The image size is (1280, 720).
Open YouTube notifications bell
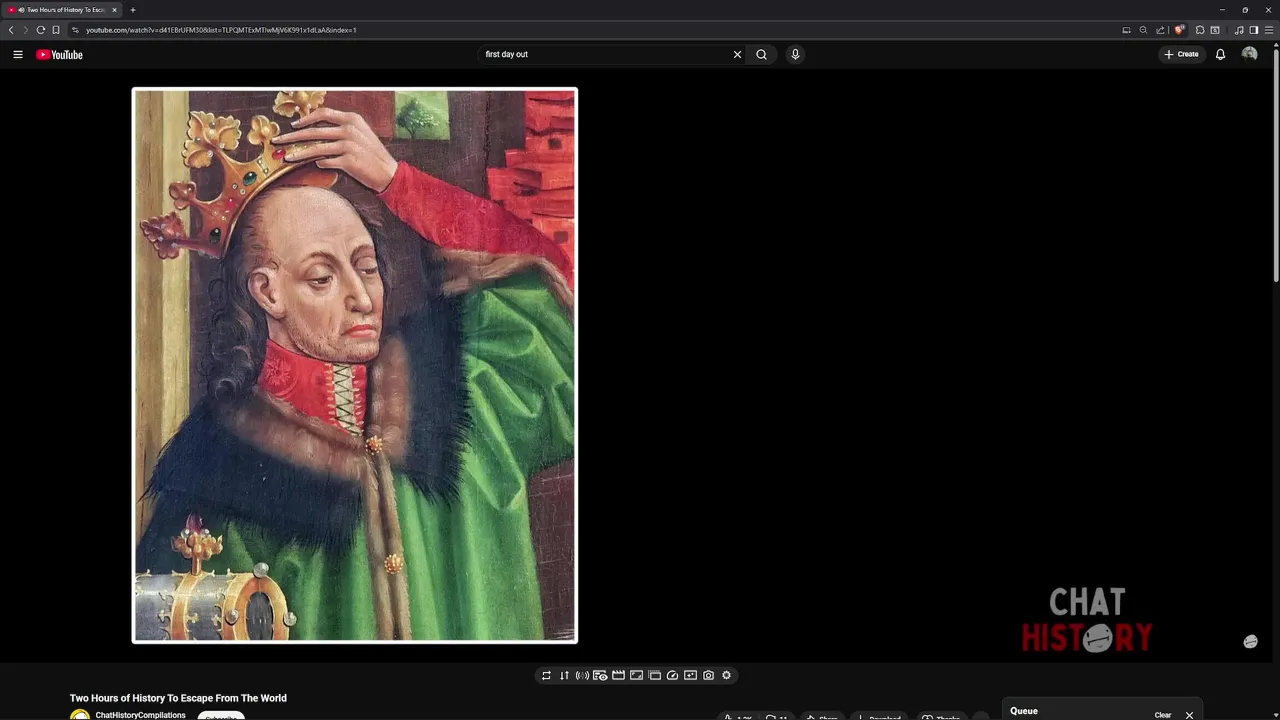coord(1220,55)
